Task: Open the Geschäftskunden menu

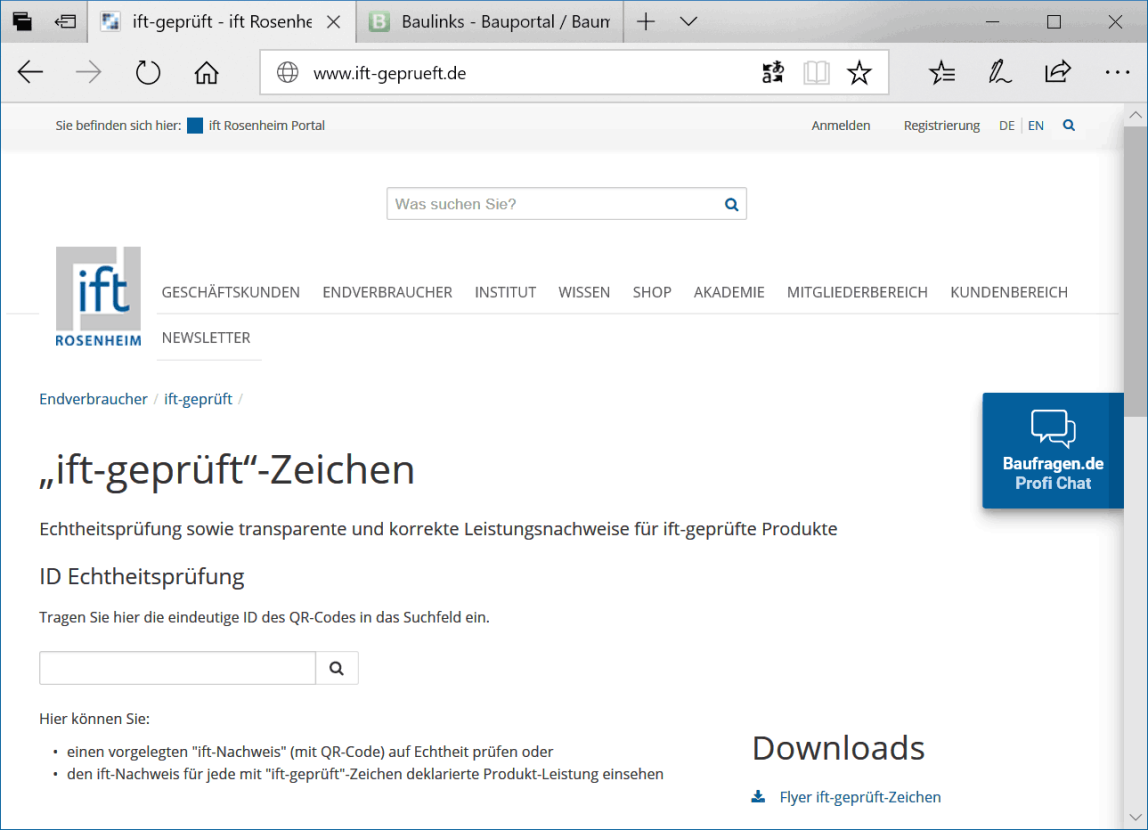Action: pyautogui.click(x=231, y=292)
